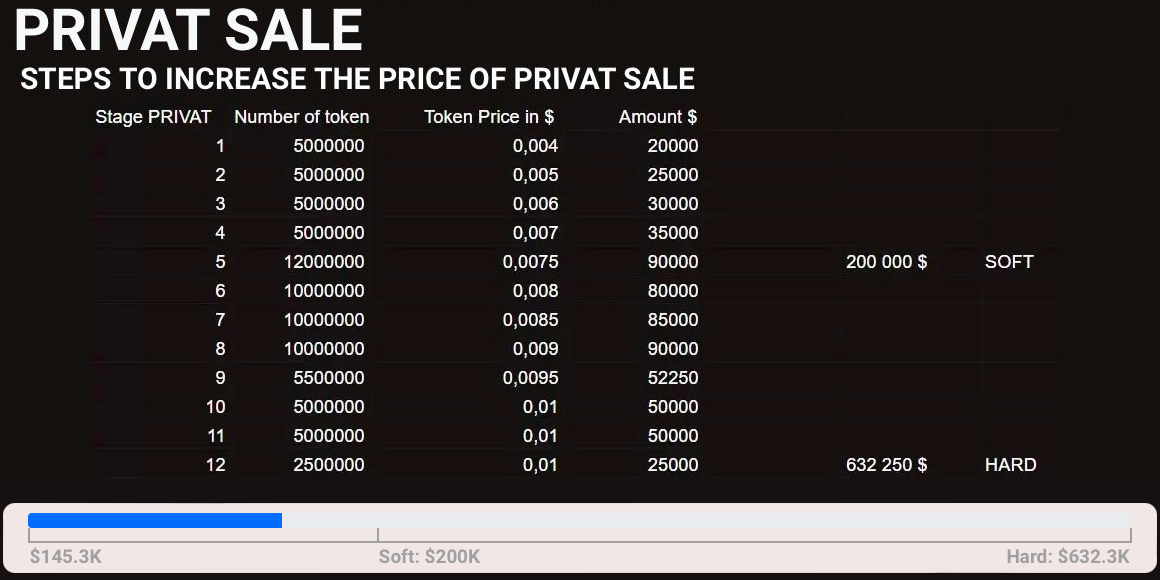Click the 0,0095 token price cell

(x=530, y=378)
